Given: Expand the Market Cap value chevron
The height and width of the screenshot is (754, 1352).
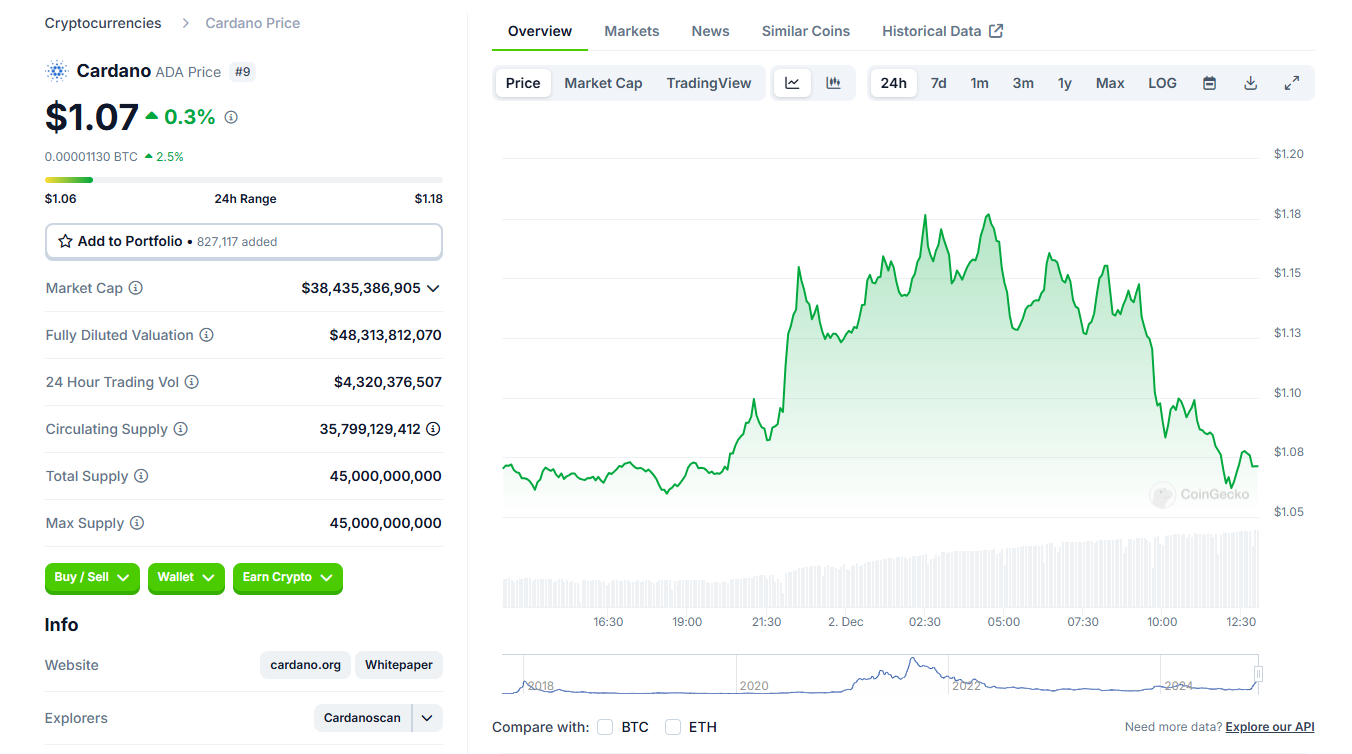Looking at the screenshot, I should click(x=433, y=288).
